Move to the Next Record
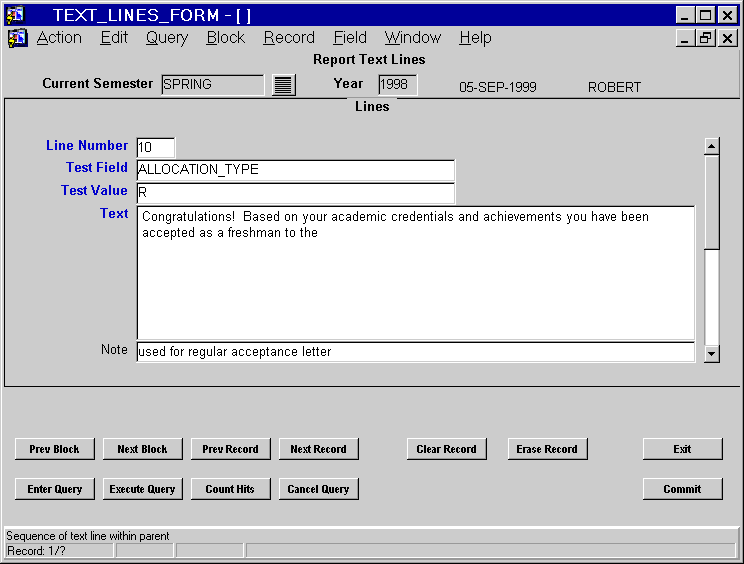 coord(318,449)
